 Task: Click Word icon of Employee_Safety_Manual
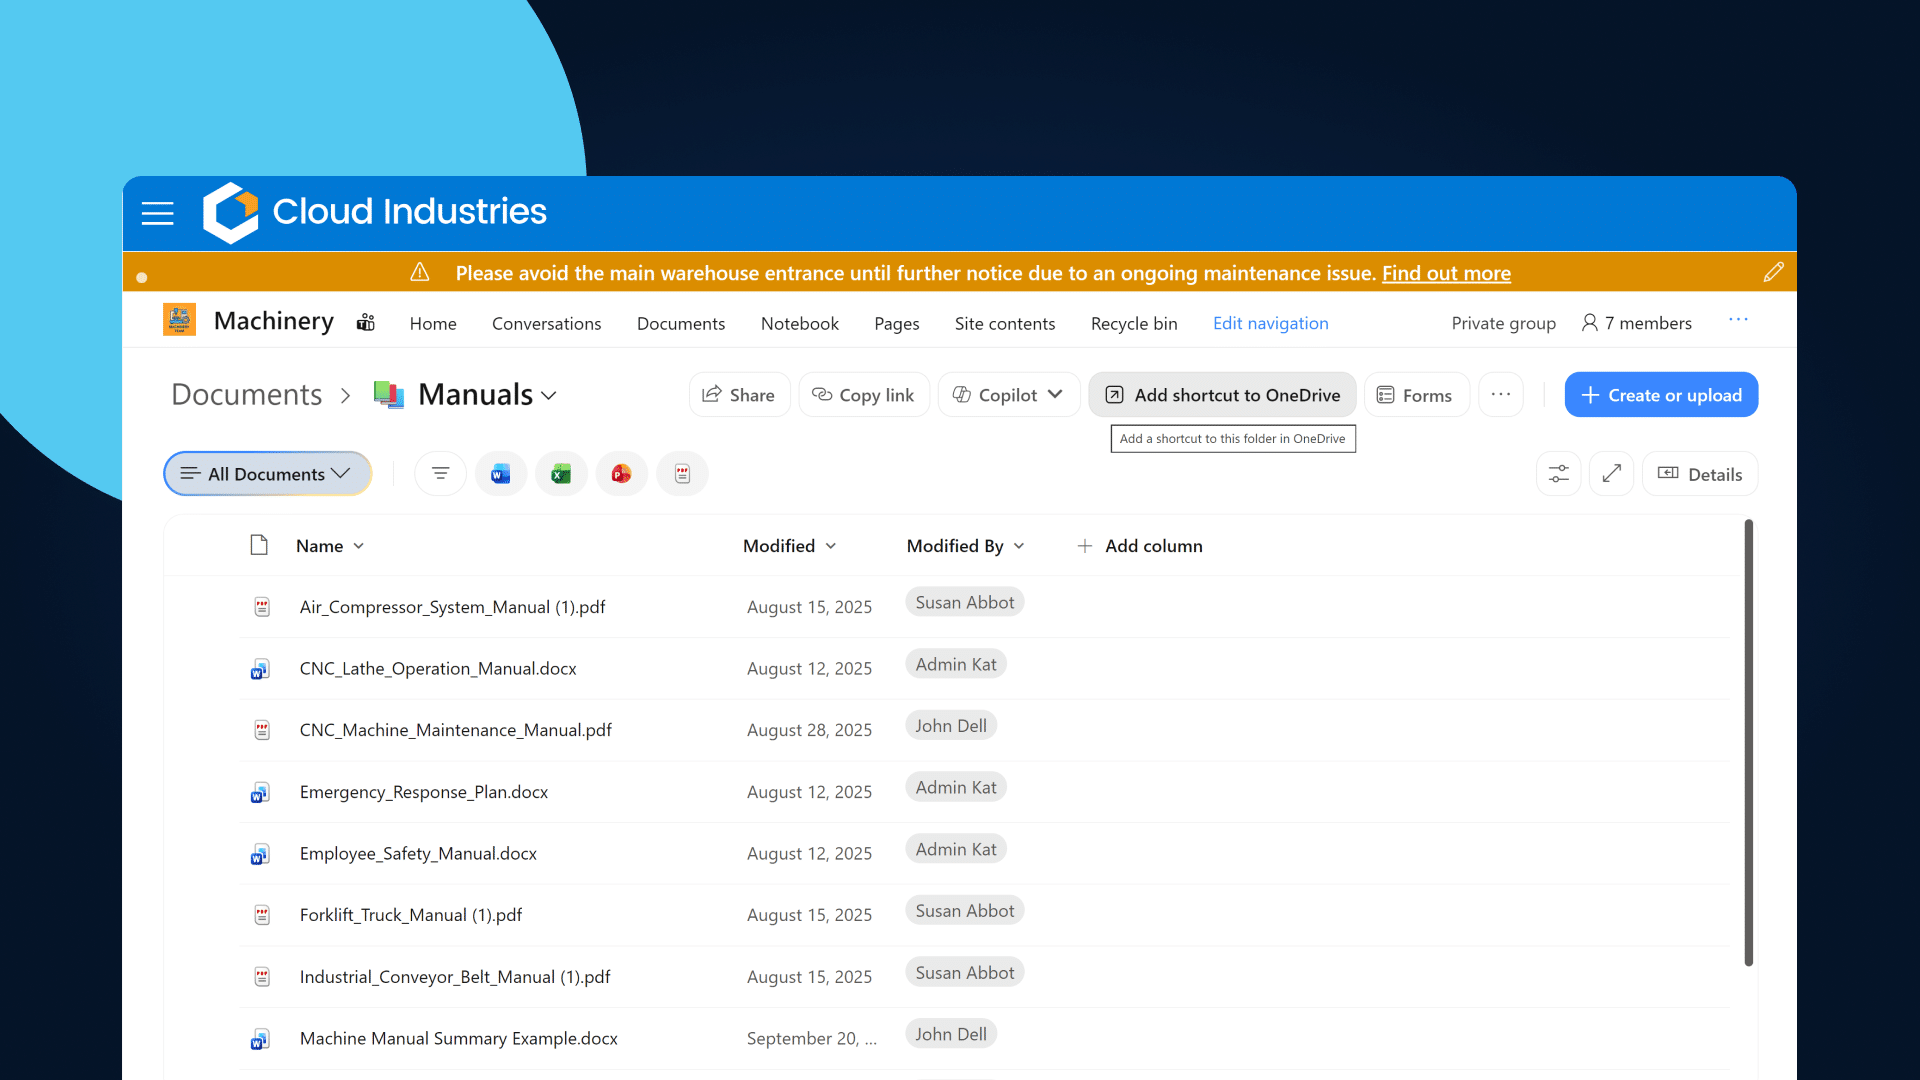click(260, 854)
